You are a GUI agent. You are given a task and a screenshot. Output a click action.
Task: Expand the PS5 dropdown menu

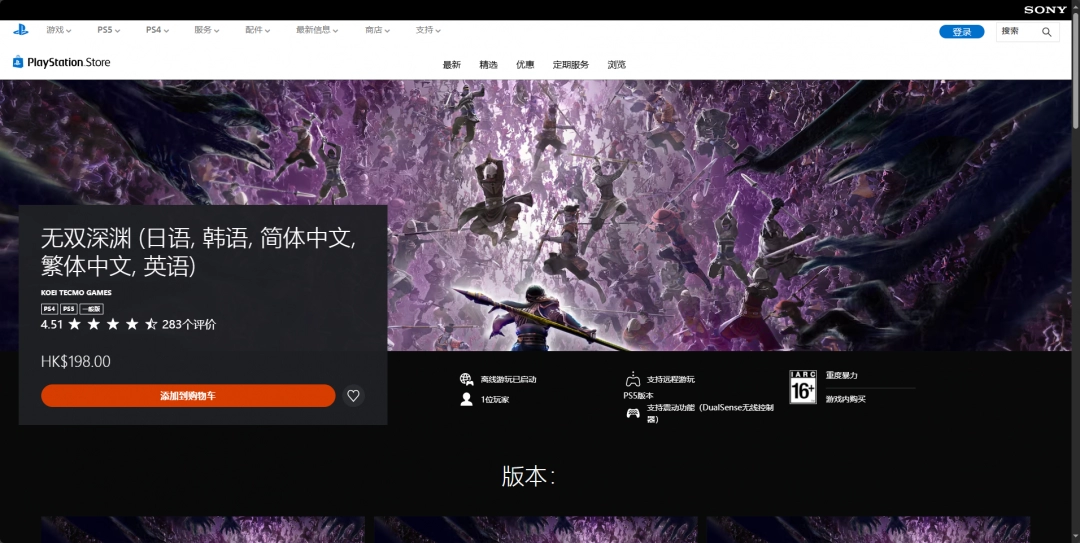[x=108, y=30]
